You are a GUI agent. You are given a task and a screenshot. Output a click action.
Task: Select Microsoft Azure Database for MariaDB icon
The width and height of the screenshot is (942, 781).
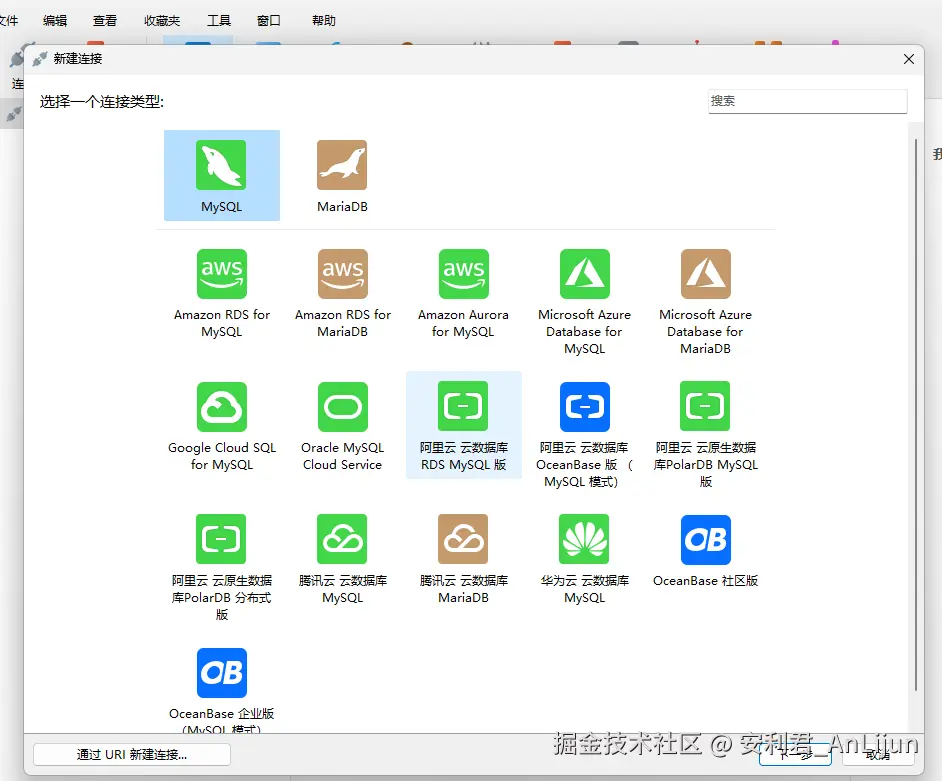pos(705,273)
